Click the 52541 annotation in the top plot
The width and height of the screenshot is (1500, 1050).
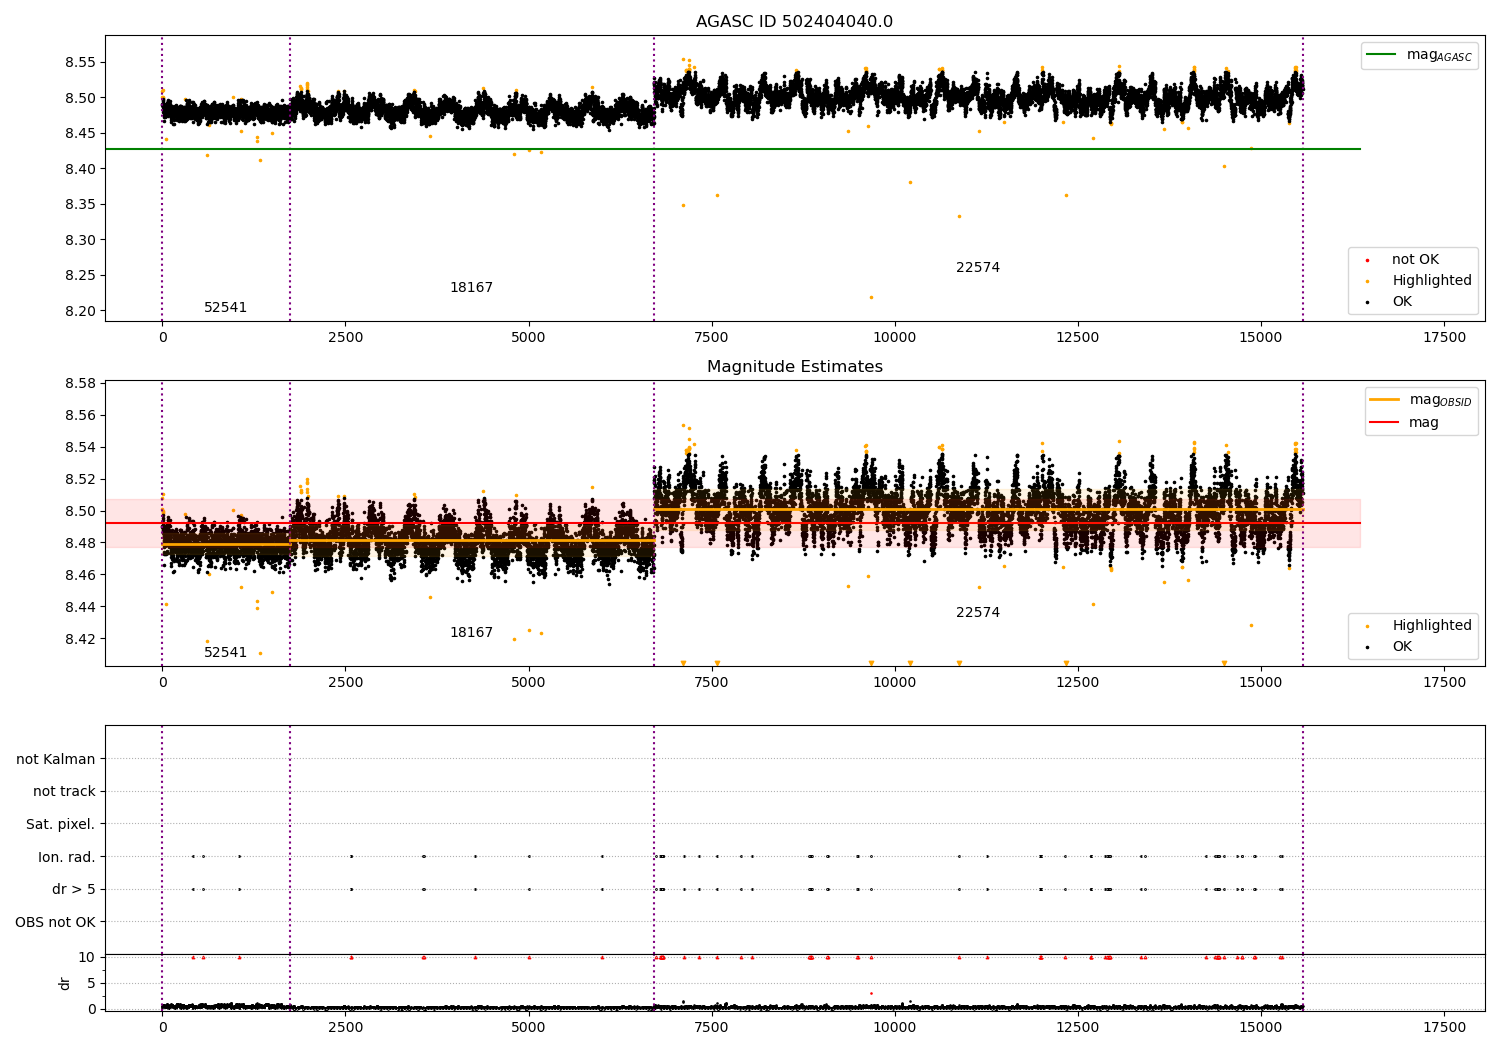click(225, 308)
